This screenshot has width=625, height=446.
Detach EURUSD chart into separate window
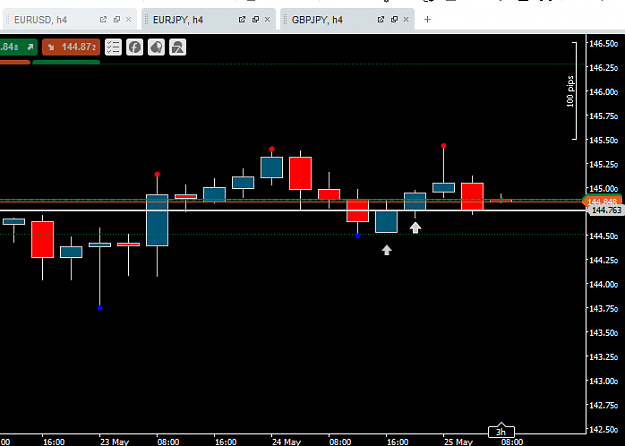click(x=103, y=20)
